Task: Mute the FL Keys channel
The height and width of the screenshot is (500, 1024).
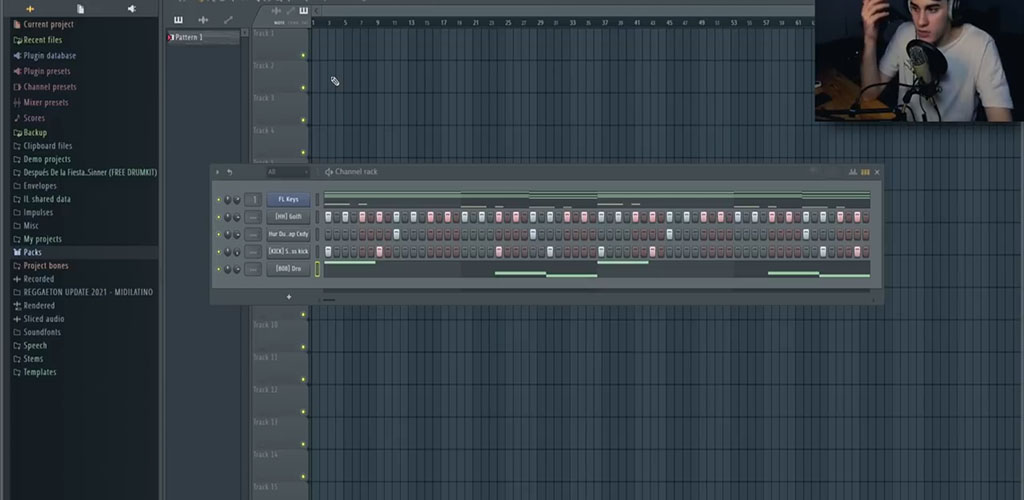Action: coord(219,200)
